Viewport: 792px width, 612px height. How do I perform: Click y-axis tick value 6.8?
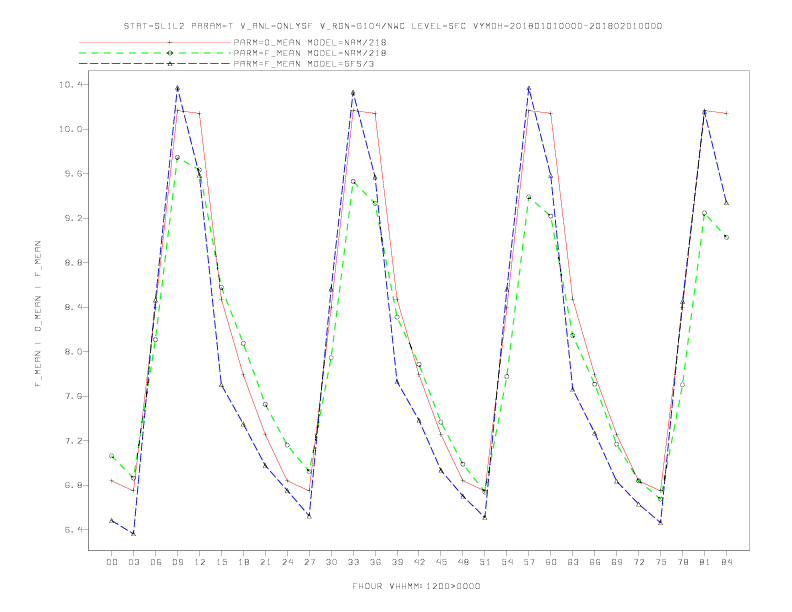(73, 485)
